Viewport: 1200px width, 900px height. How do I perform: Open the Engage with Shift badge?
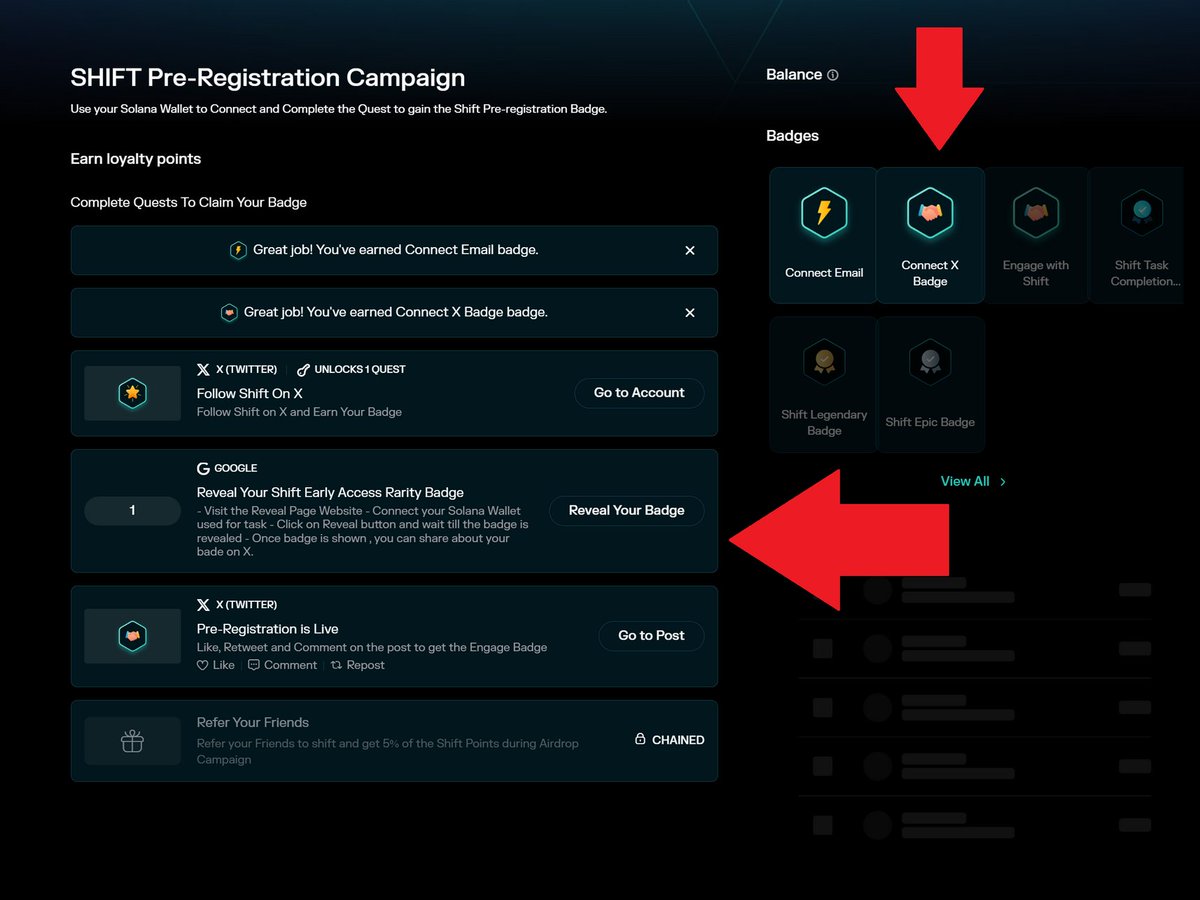pos(1036,235)
